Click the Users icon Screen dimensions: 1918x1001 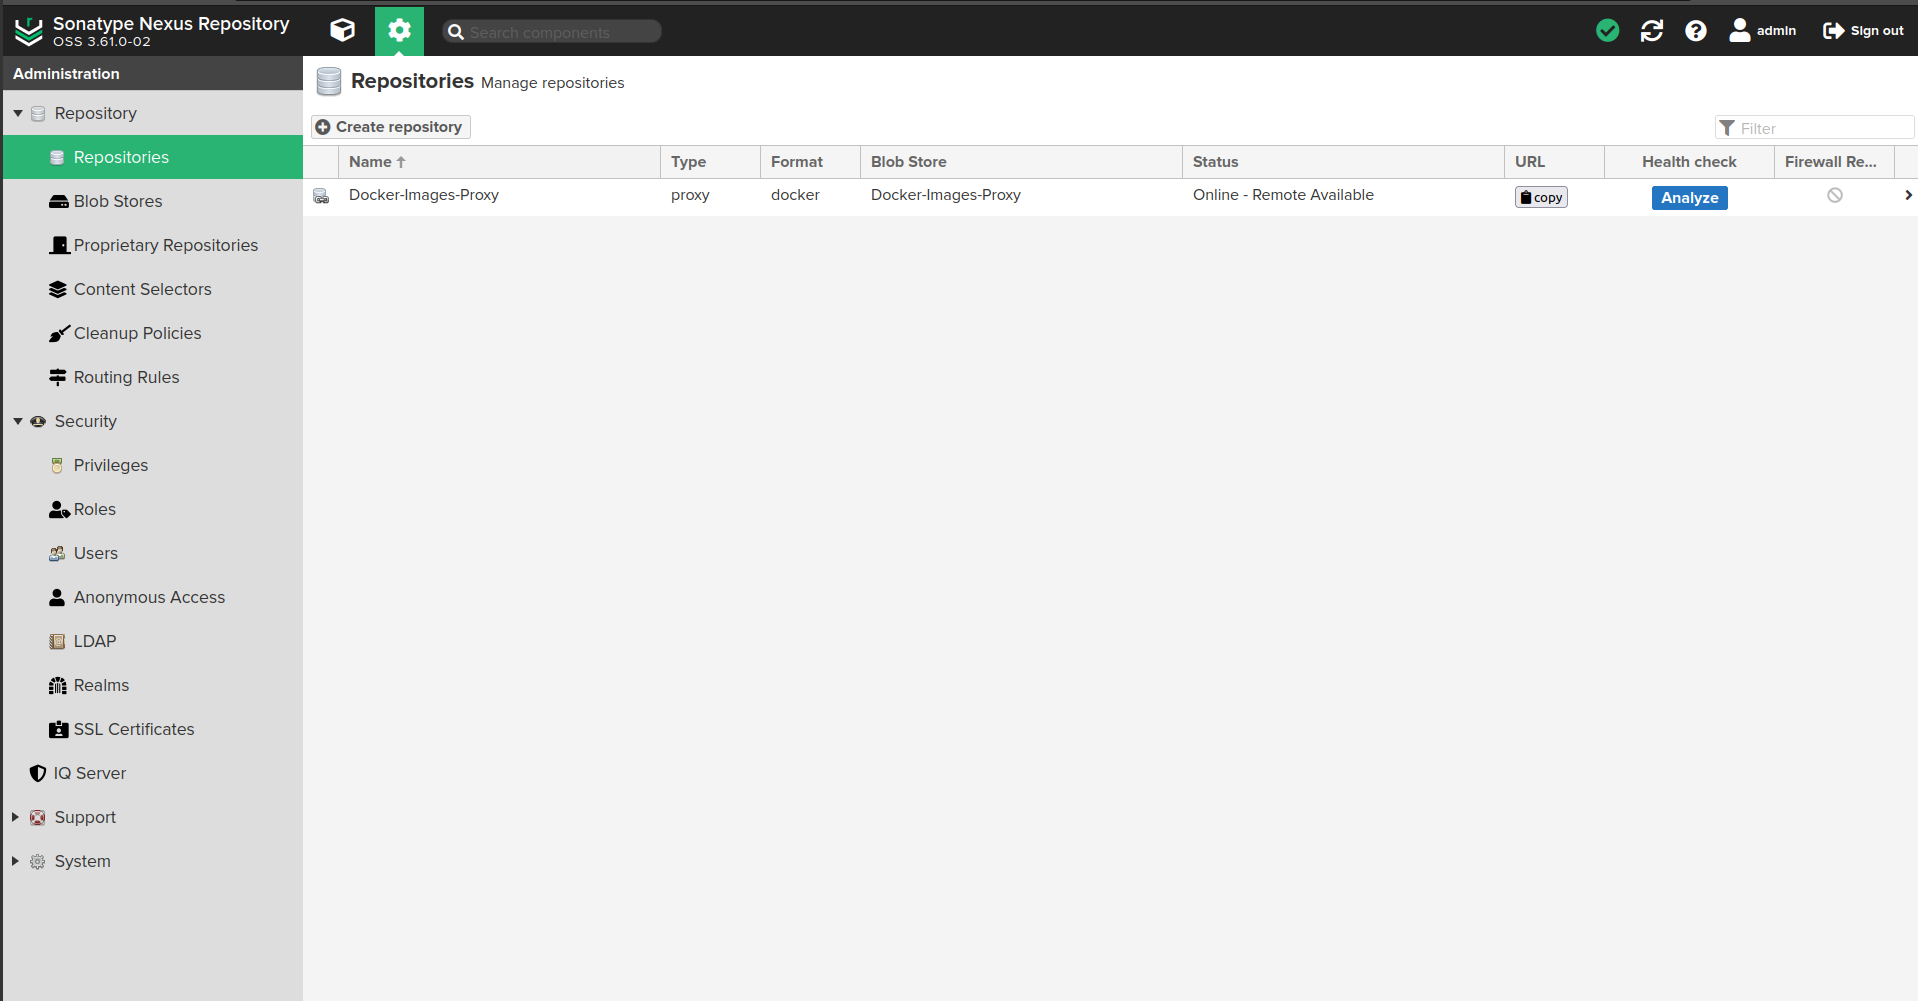pos(57,553)
